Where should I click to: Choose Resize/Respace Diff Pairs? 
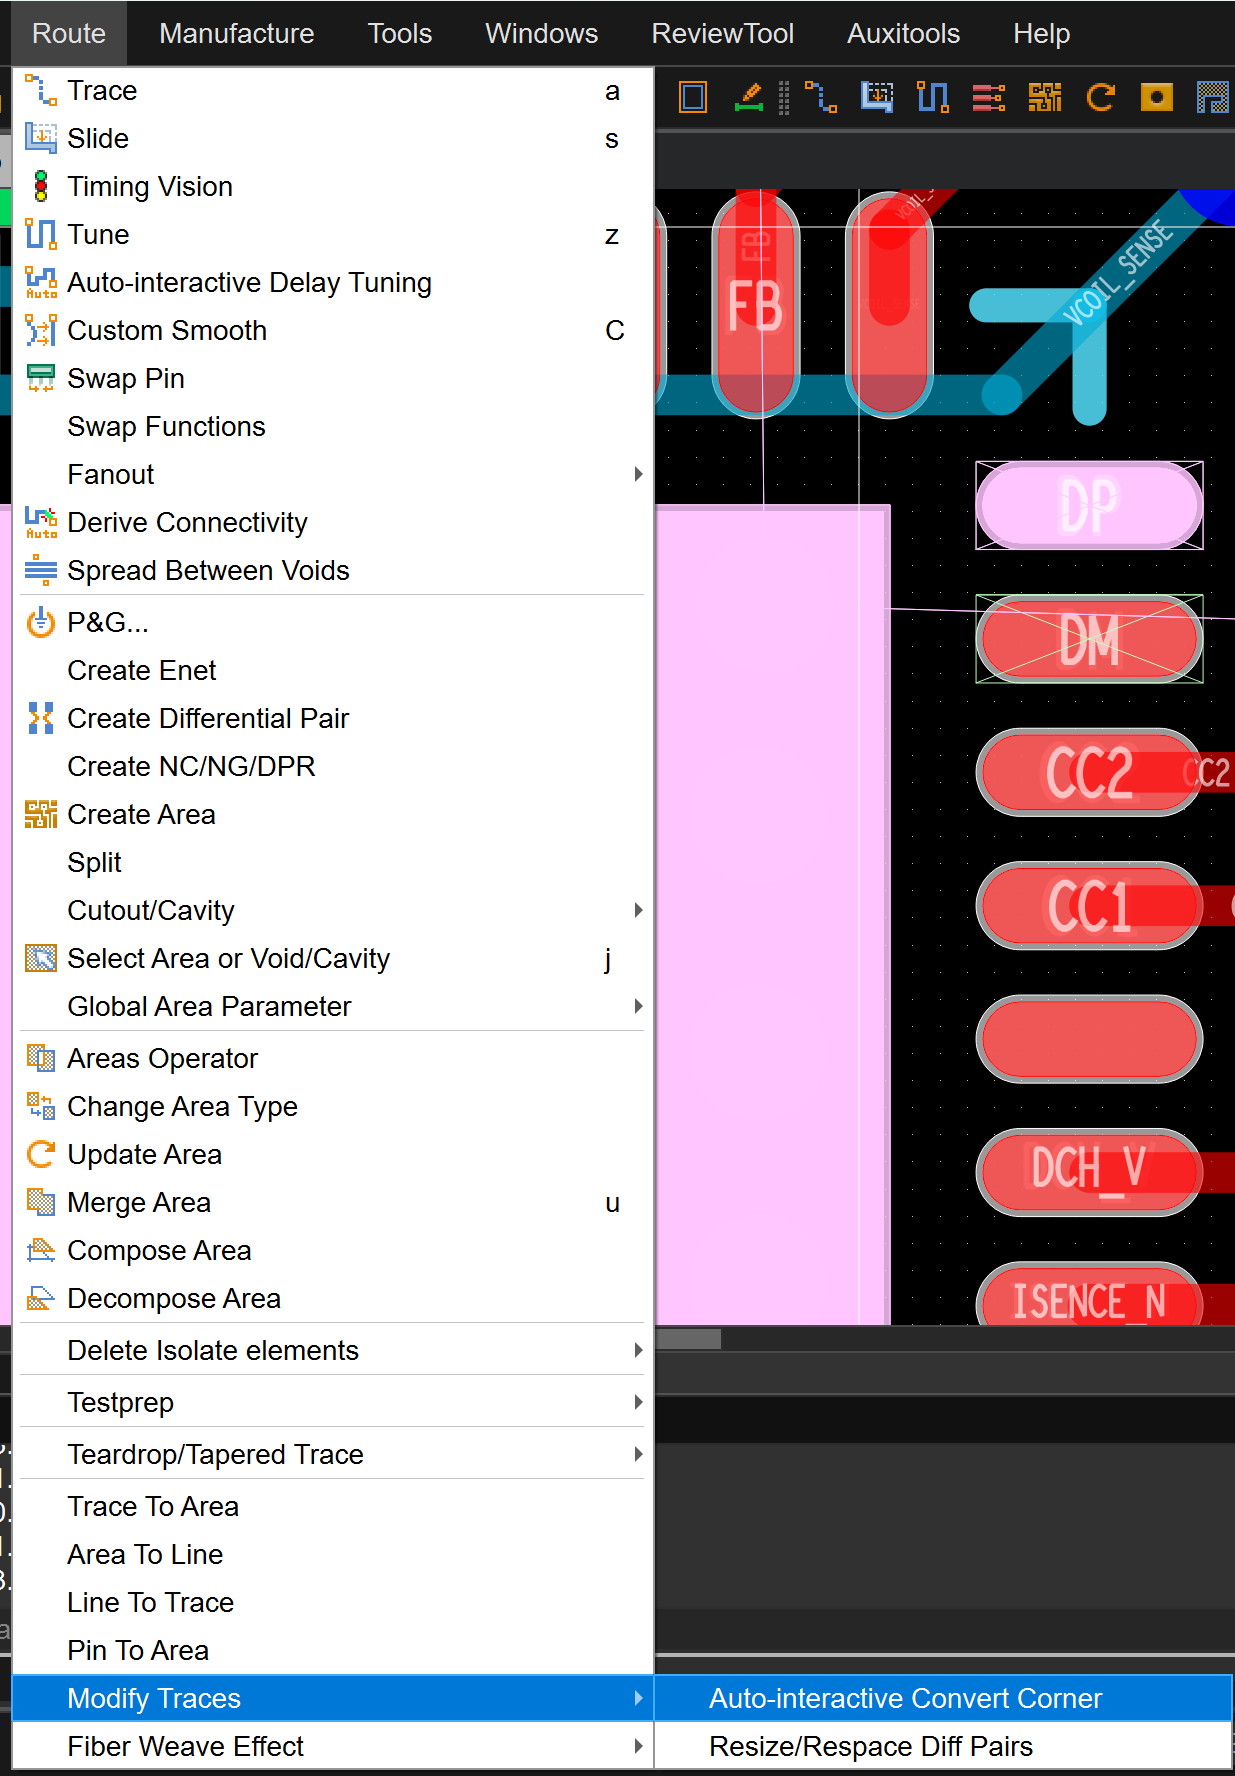870,1746
